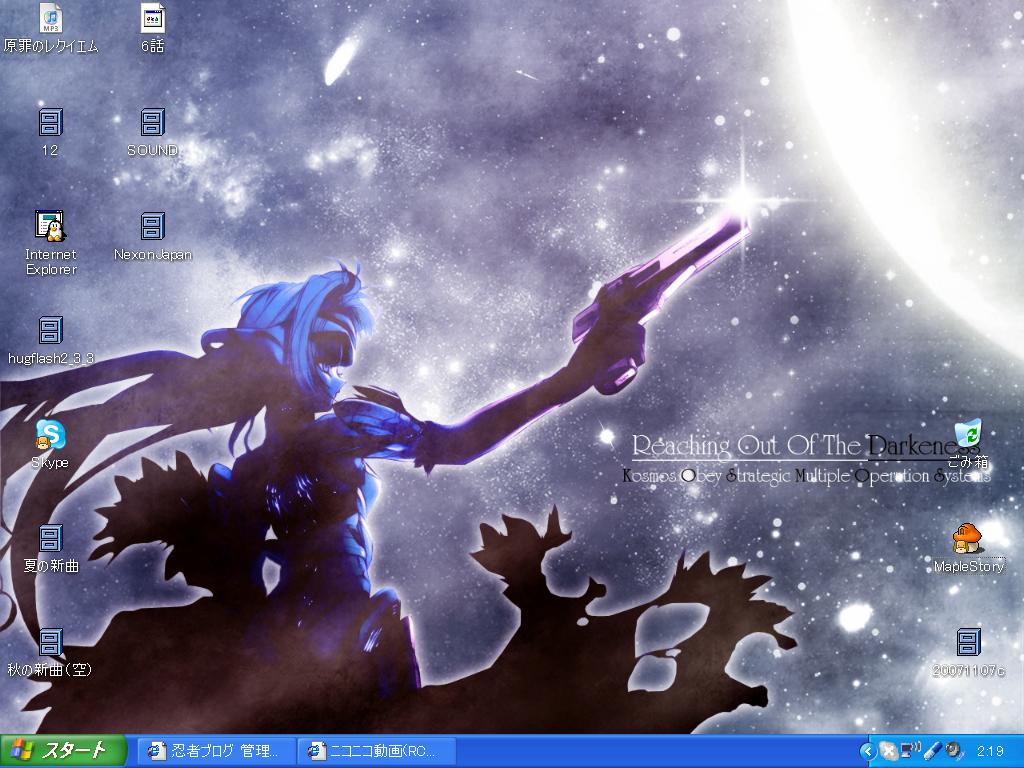
Task: Click the round speaker-like tray icon
Action: click(x=954, y=751)
